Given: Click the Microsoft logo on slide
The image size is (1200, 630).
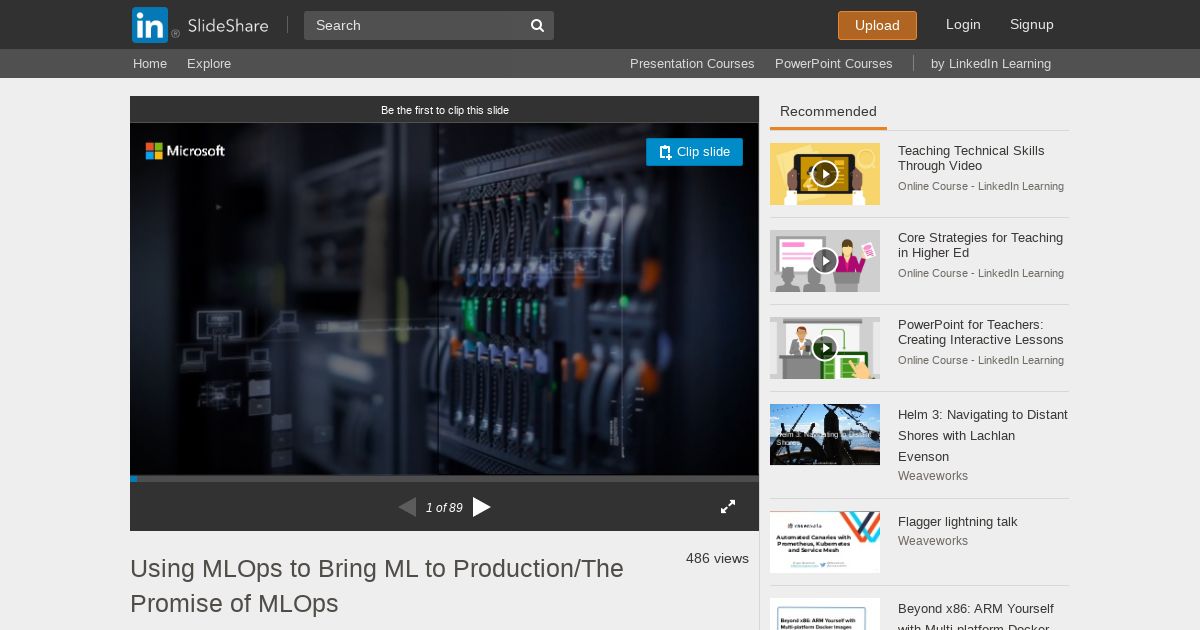Looking at the screenshot, I should tap(185, 151).
